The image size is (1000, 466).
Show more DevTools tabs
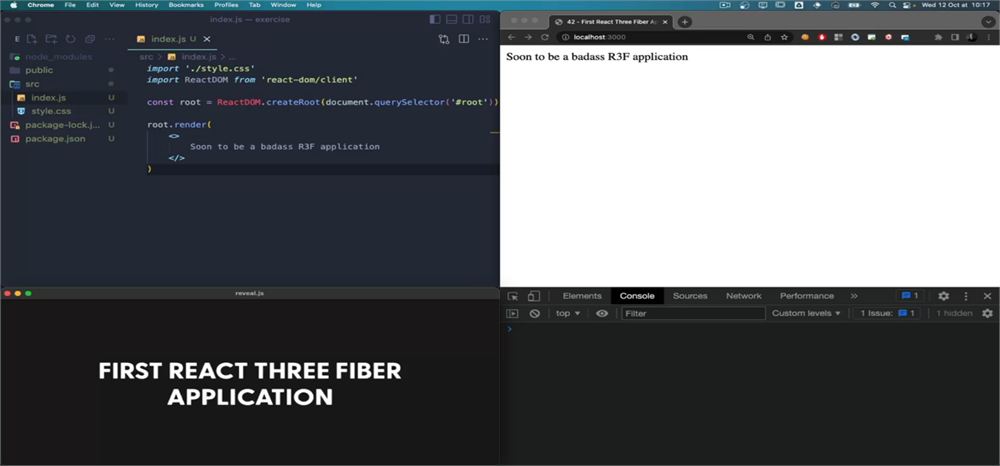click(854, 296)
